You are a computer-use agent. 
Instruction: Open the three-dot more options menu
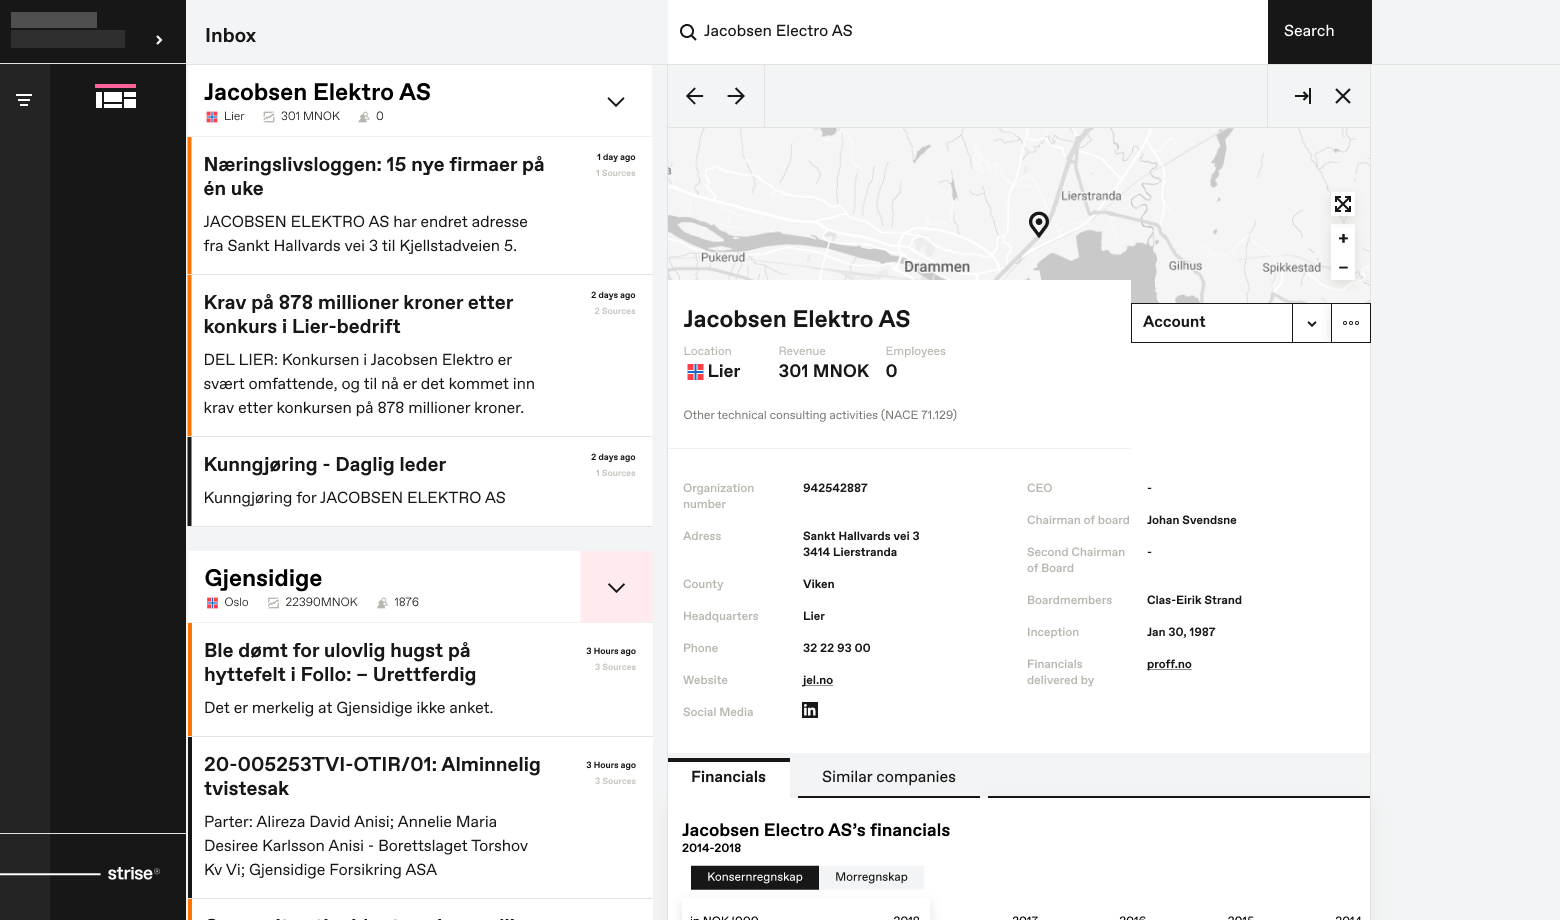click(1351, 322)
